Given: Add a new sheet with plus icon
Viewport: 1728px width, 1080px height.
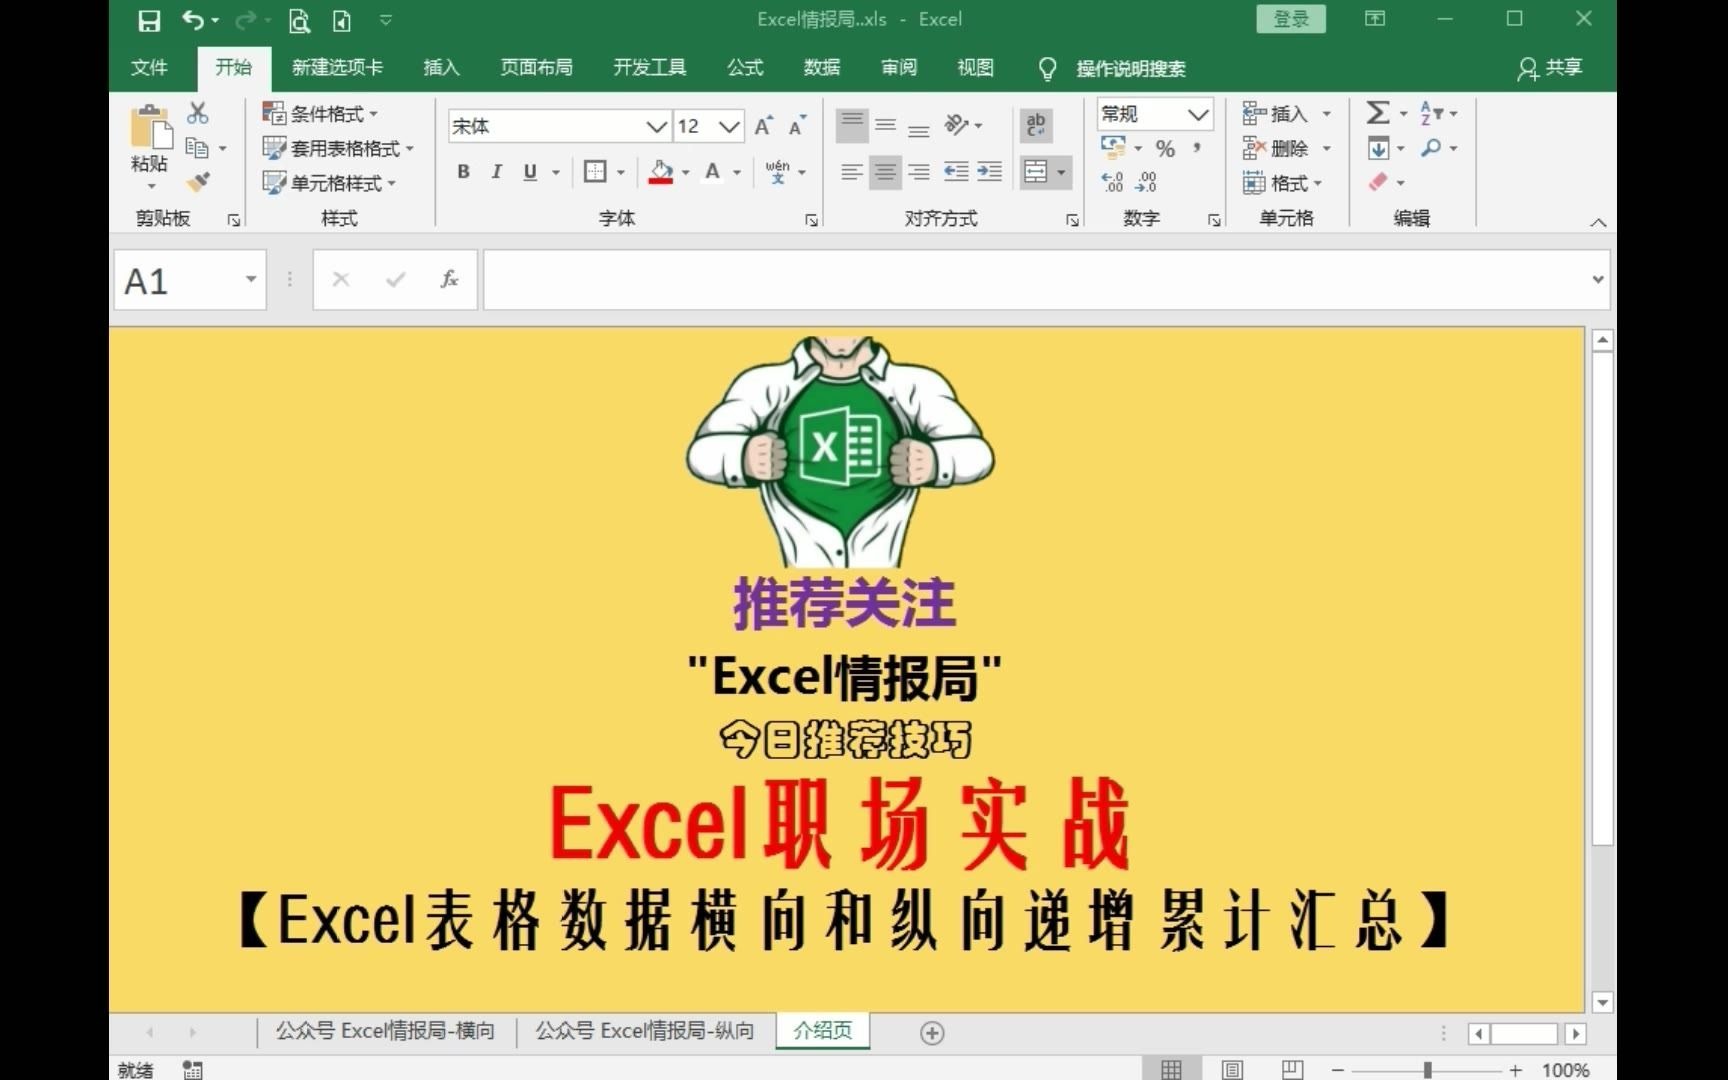Looking at the screenshot, I should [x=932, y=1033].
